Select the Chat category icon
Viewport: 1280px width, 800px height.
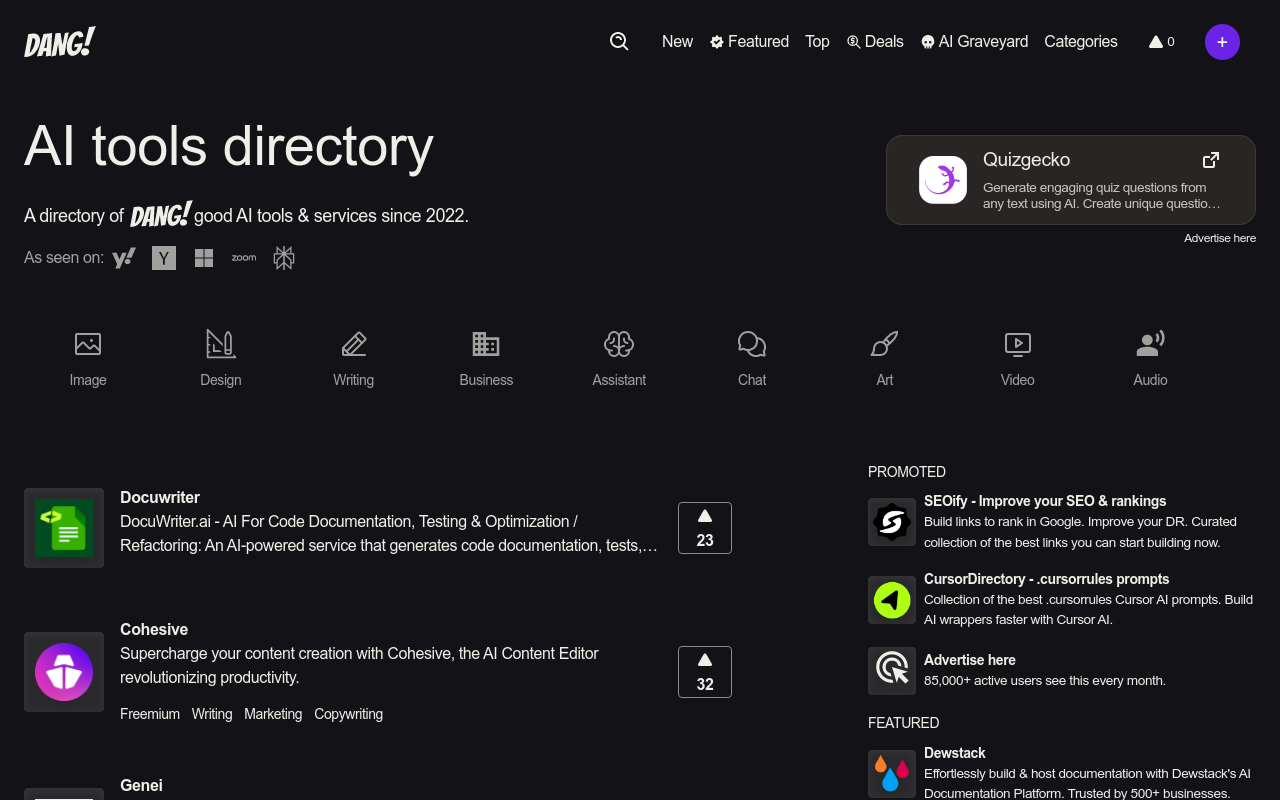click(752, 344)
